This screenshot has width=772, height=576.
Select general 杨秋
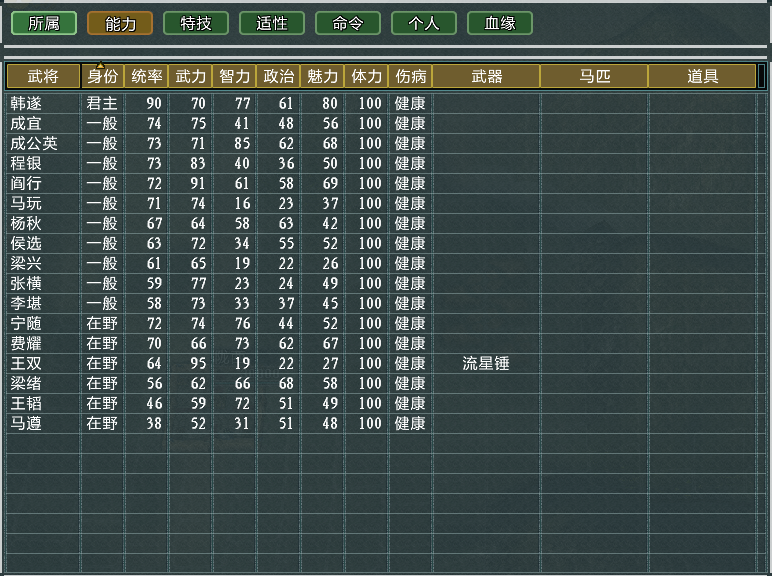[26, 224]
